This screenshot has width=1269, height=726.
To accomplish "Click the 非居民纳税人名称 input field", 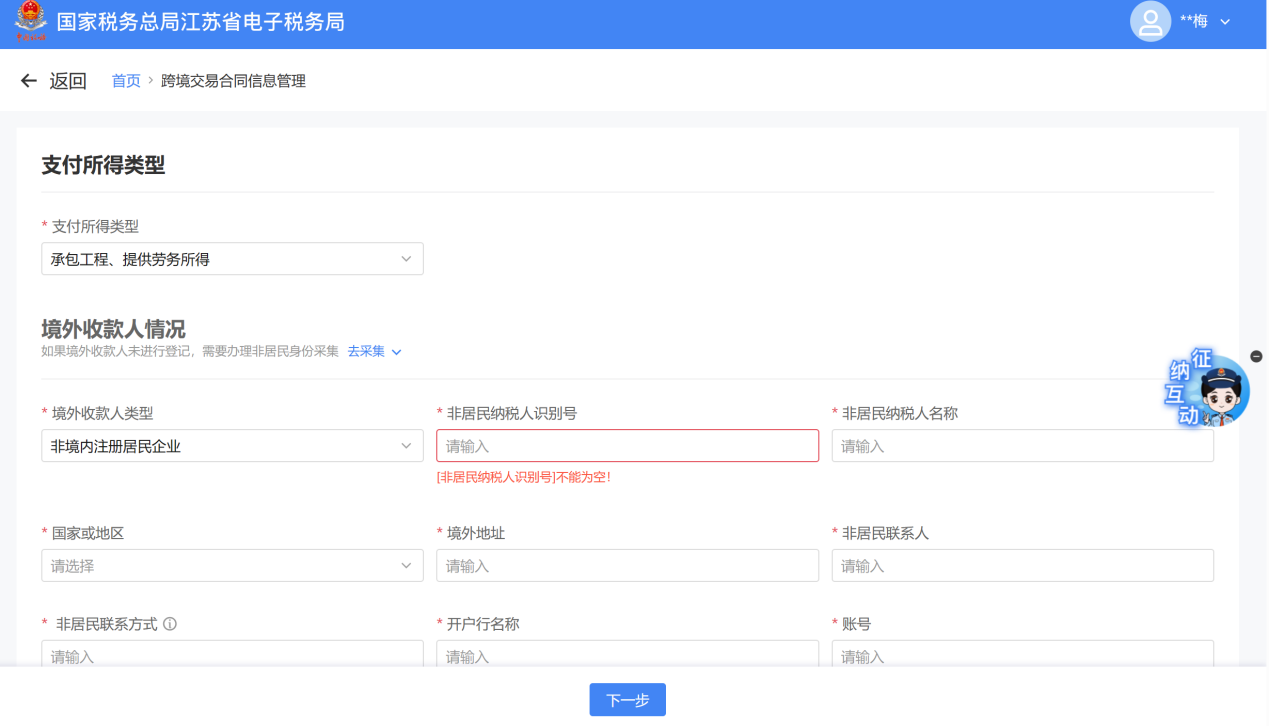I will coord(1022,446).
